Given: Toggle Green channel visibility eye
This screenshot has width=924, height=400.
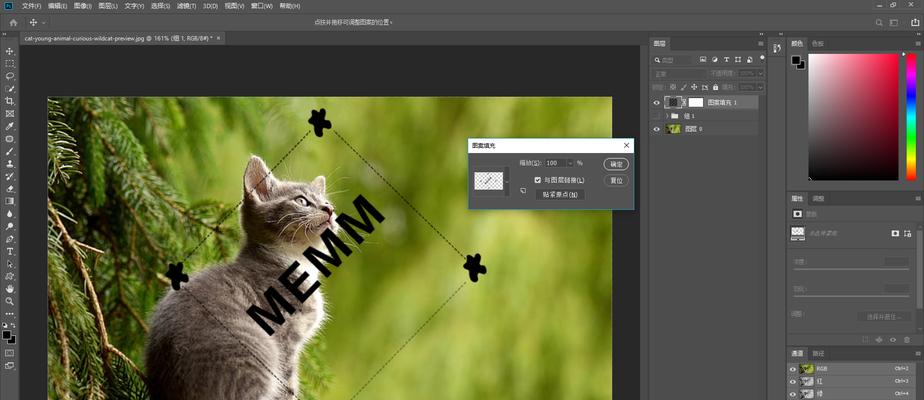Looking at the screenshot, I should pyautogui.click(x=793, y=394).
